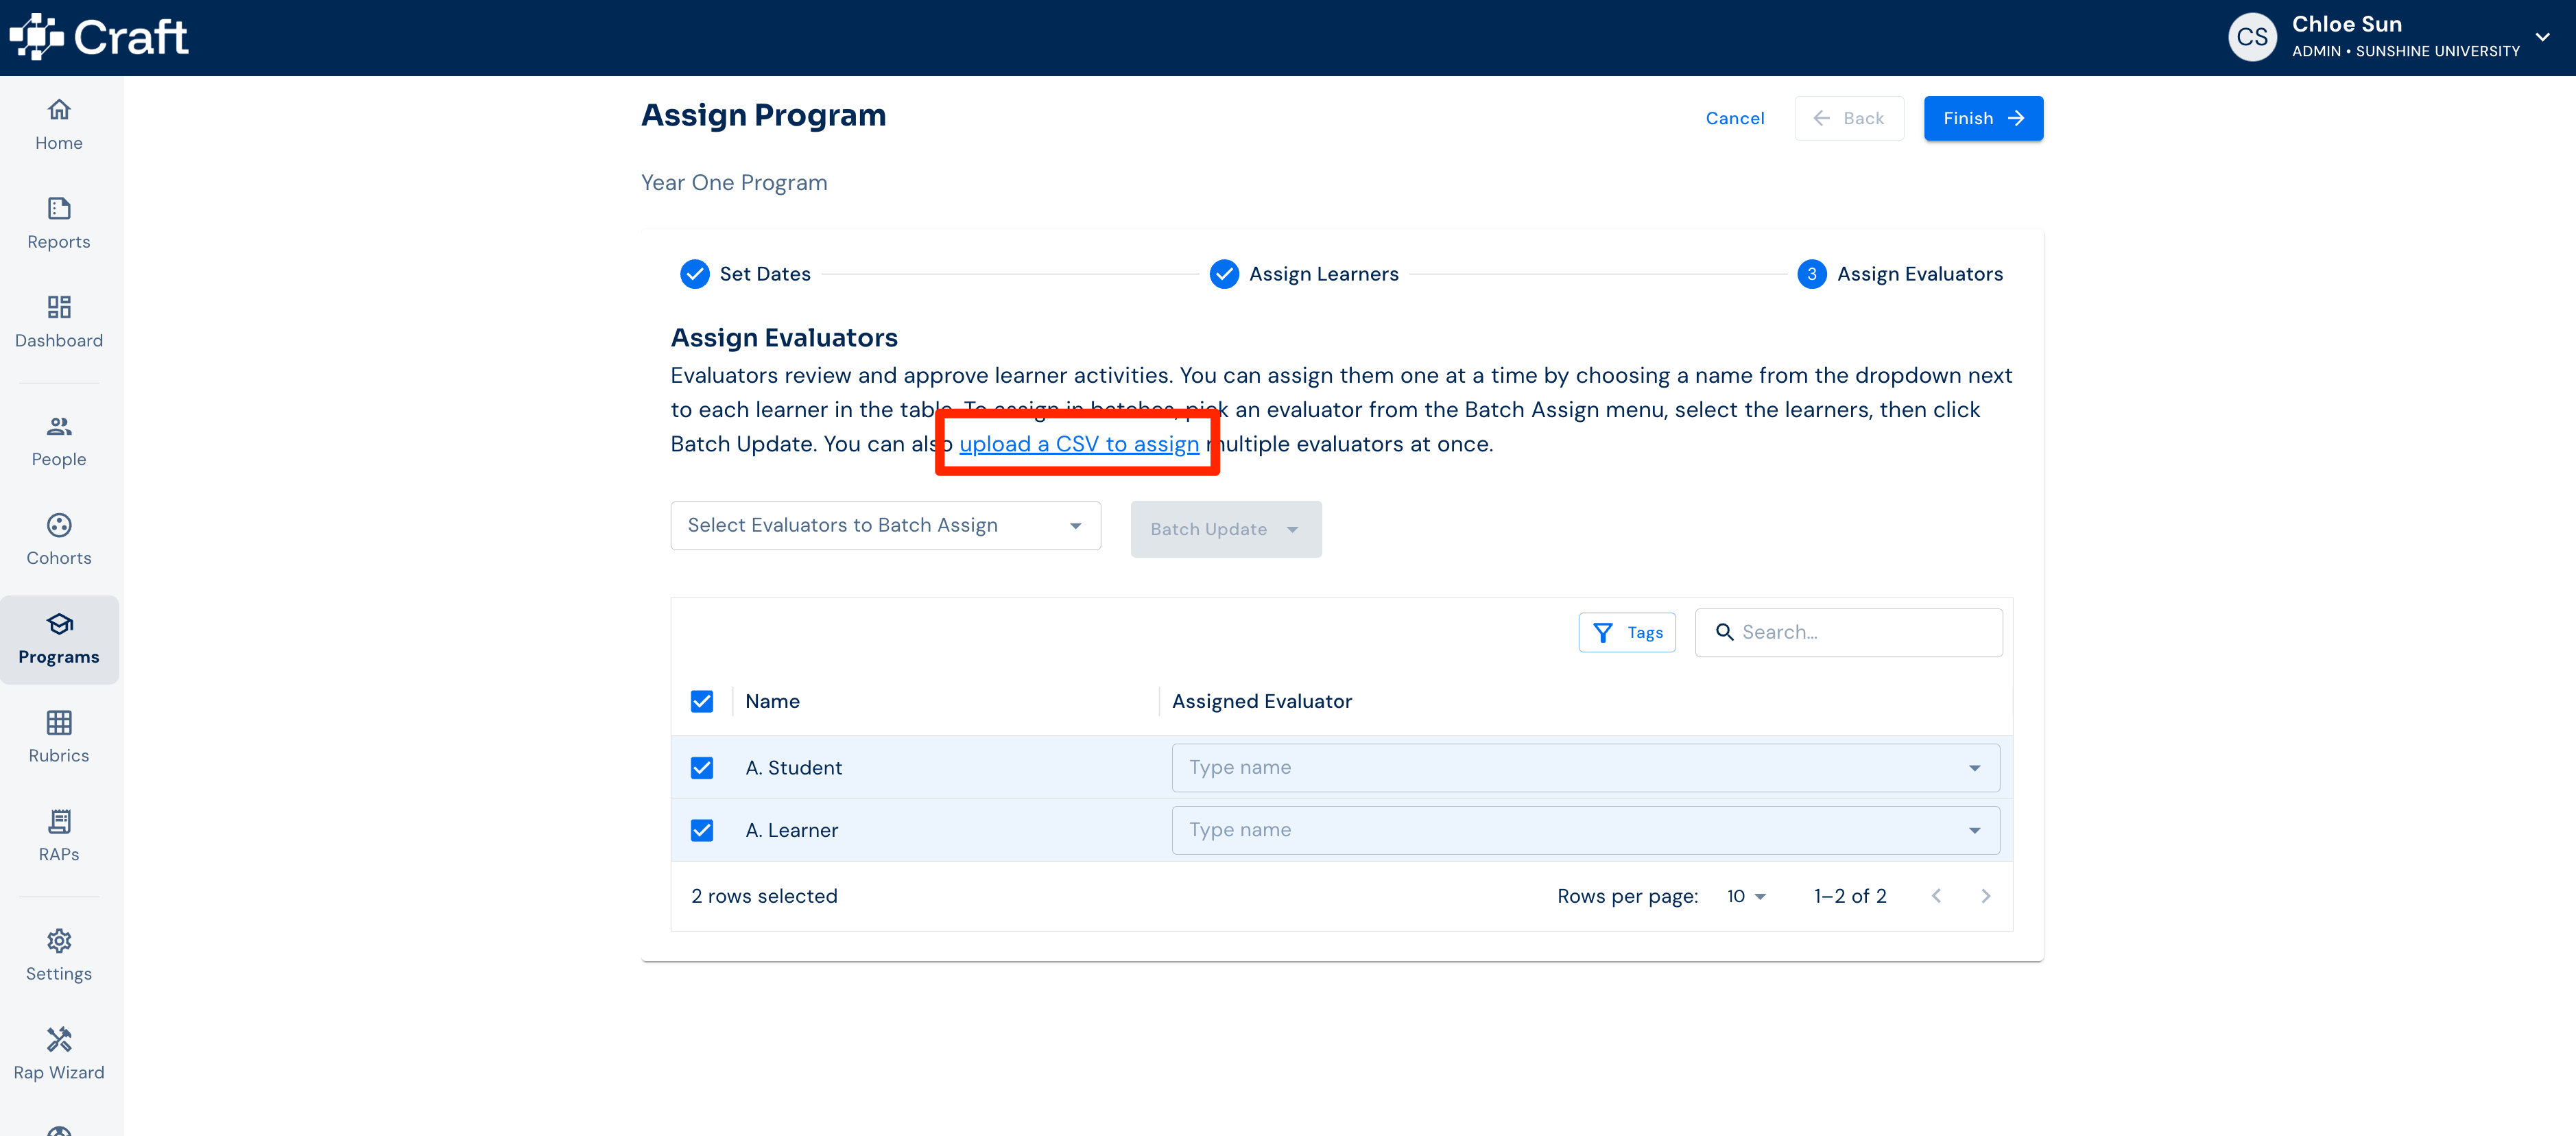This screenshot has width=2576, height=1136.
Task: Click the Finish button
Action: [1983, 118]
